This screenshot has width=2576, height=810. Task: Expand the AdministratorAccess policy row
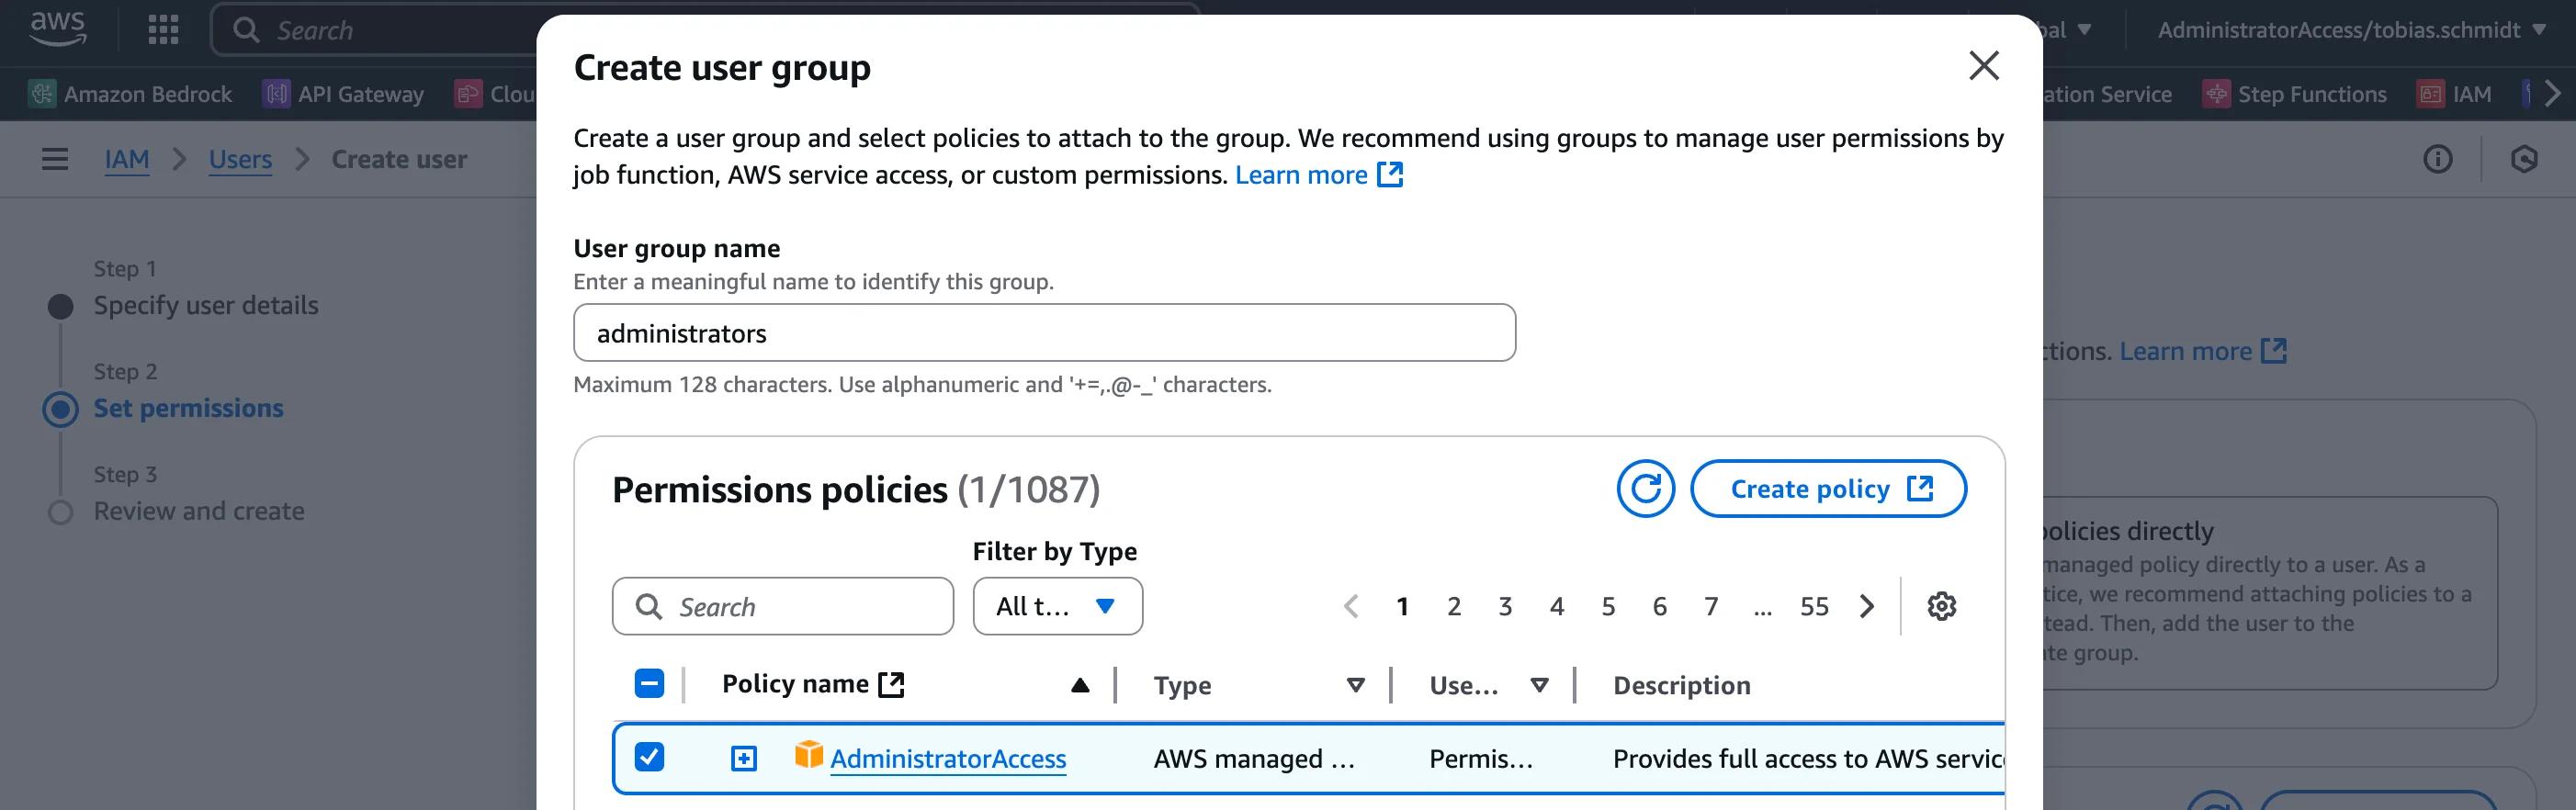click(x=743, y=758)
